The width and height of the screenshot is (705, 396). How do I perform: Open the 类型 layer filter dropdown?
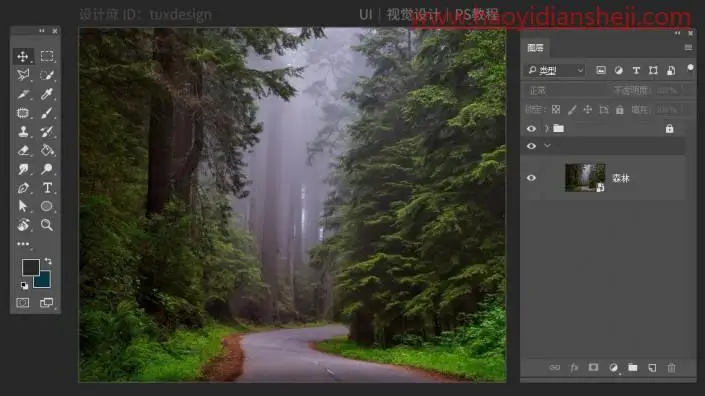(555, 70)
